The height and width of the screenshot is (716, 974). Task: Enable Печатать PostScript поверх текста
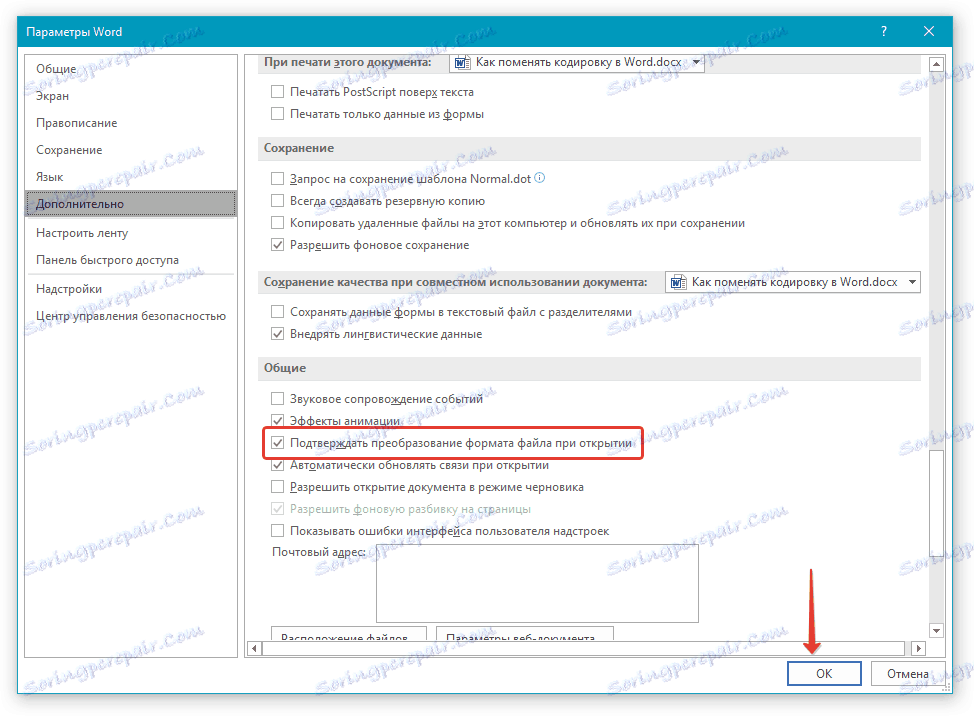(278, 92)
